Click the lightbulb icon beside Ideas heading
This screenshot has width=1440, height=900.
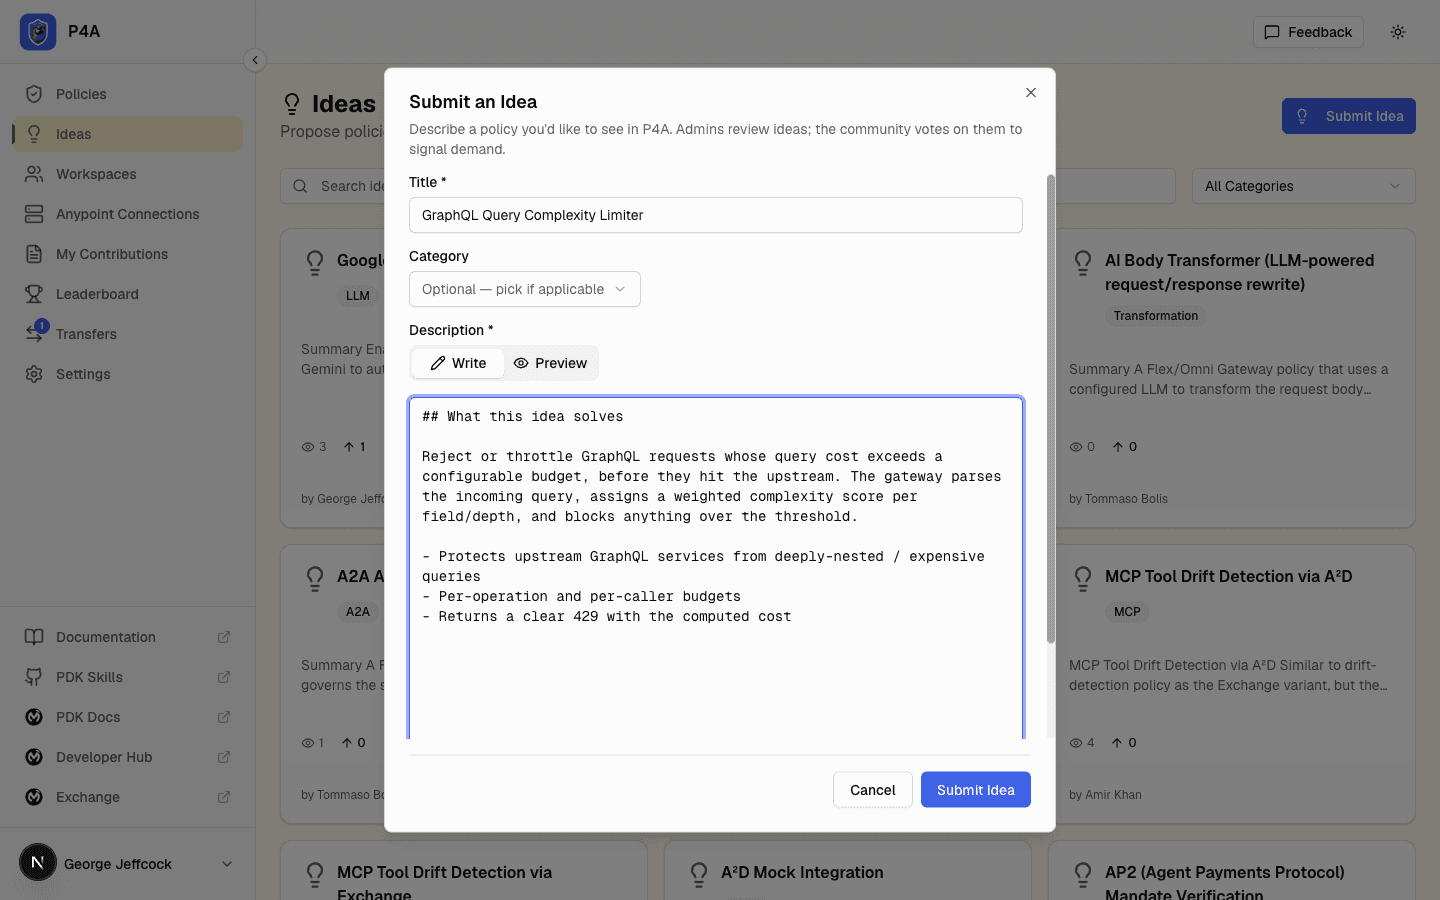pyautogui.click(x=292, y=104)
